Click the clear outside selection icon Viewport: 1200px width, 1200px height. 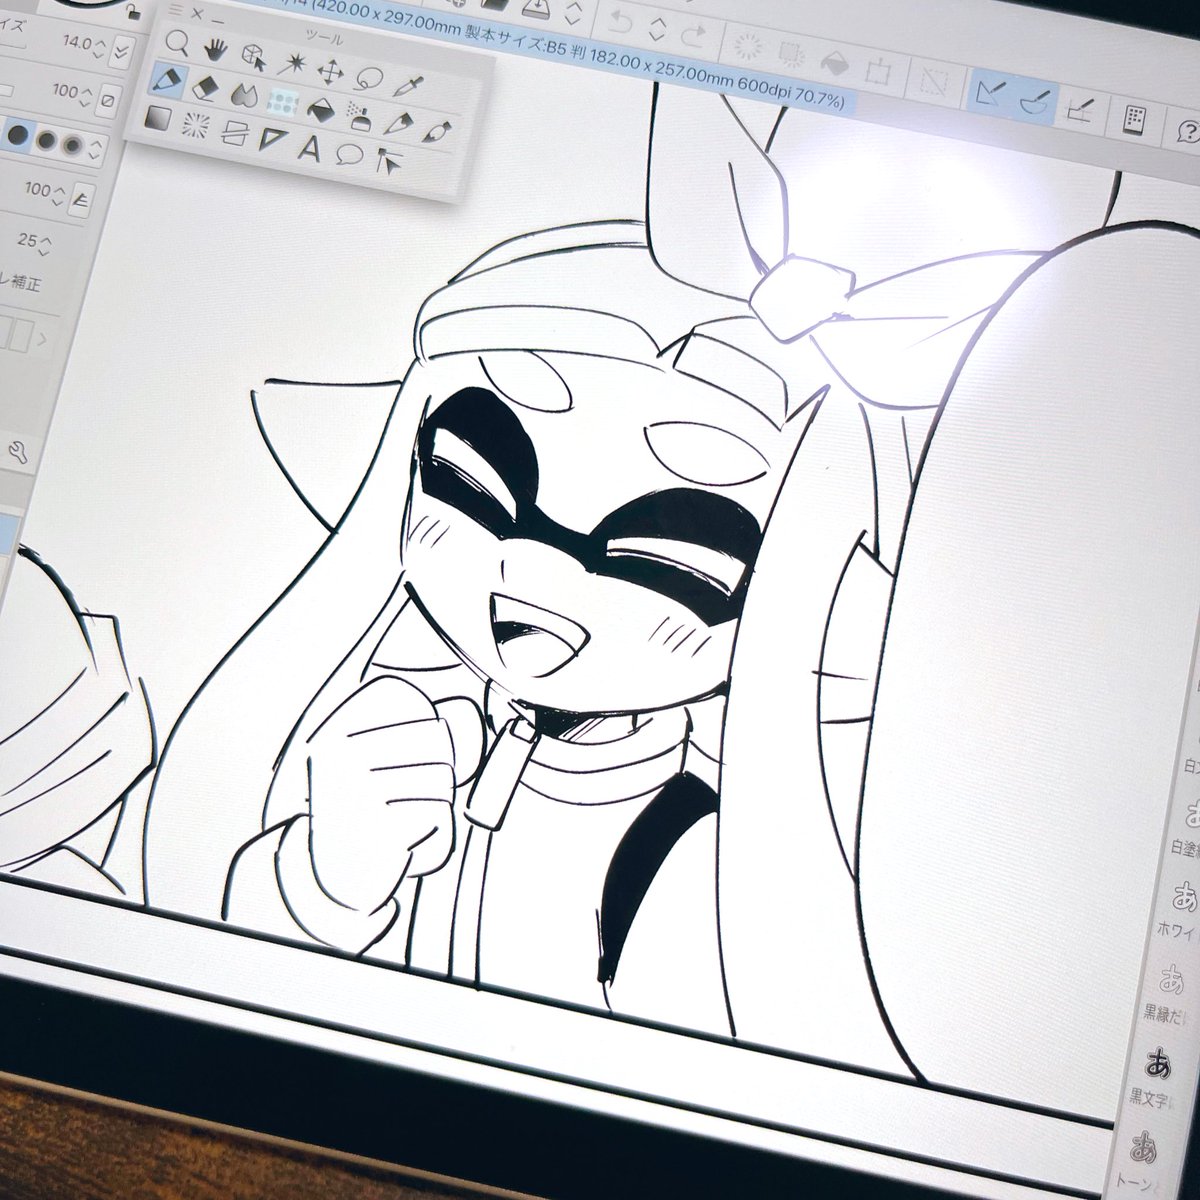[791, 56]
